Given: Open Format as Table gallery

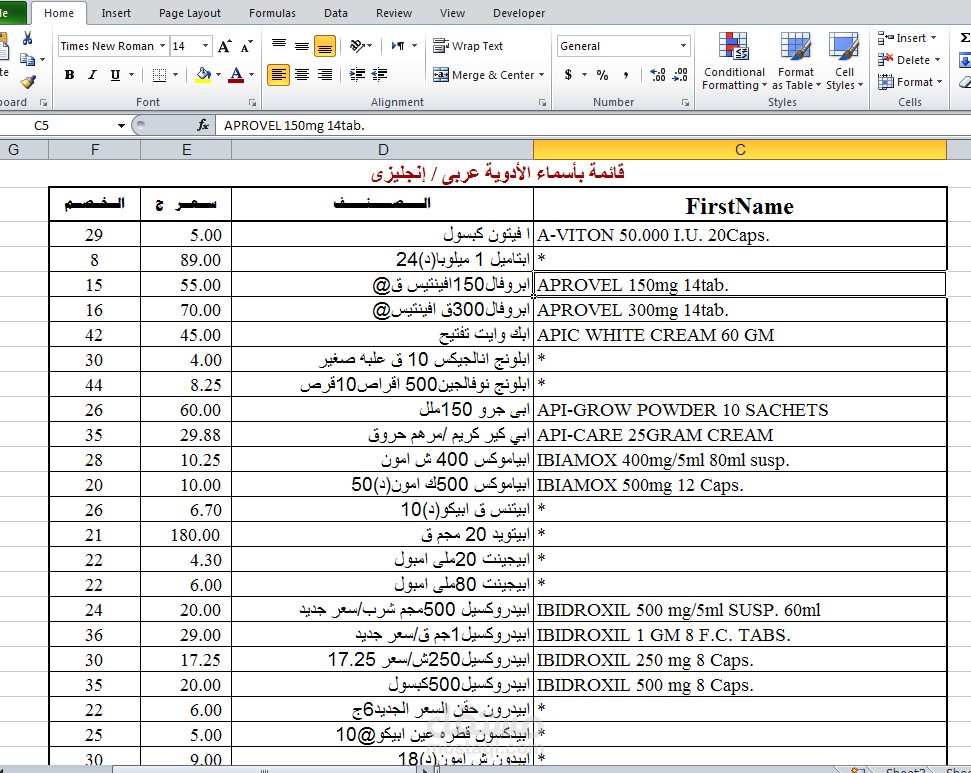Looking at the screenshot, I should tap(796, 61).
